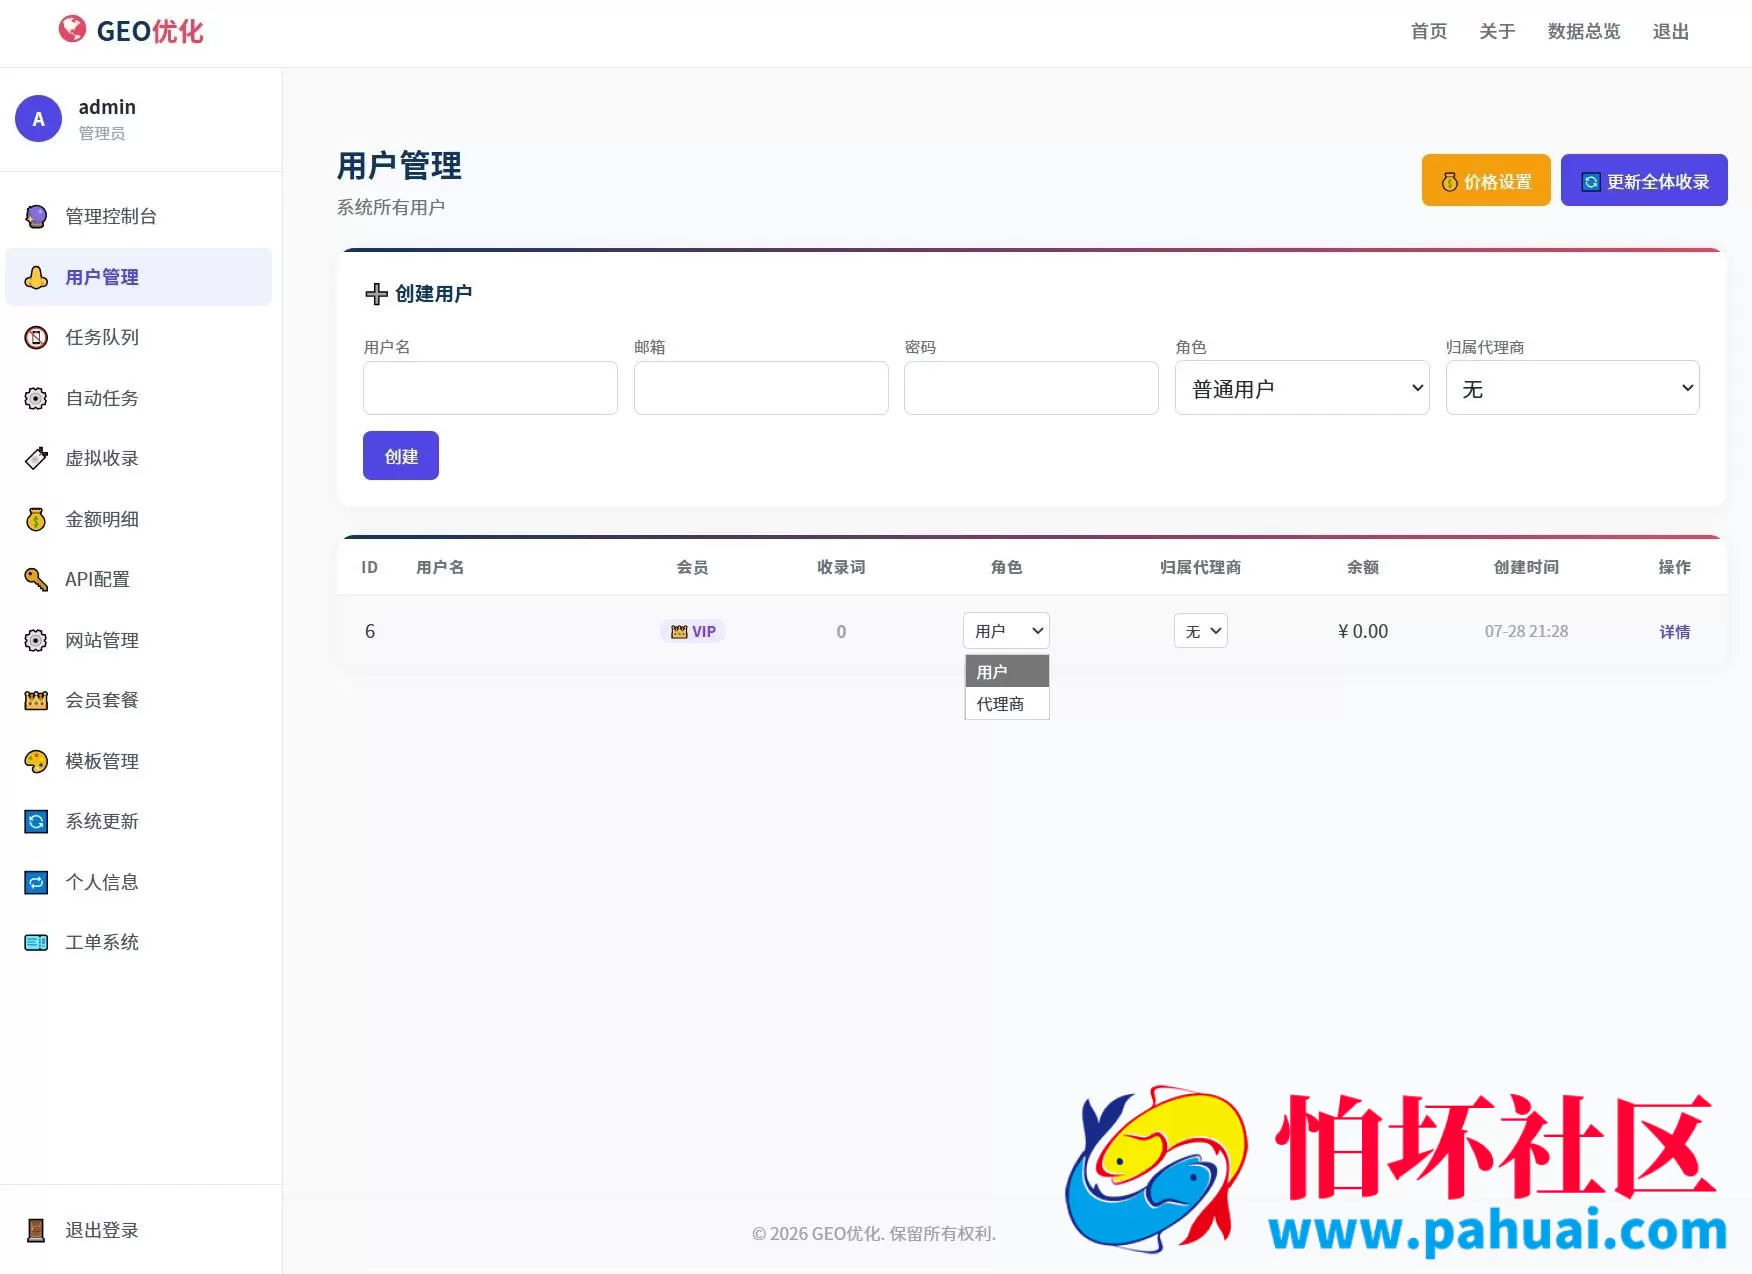Click the 模板管理 palette icon
The width and height of the screenshot is (1752, 1274).
[36, 761]
